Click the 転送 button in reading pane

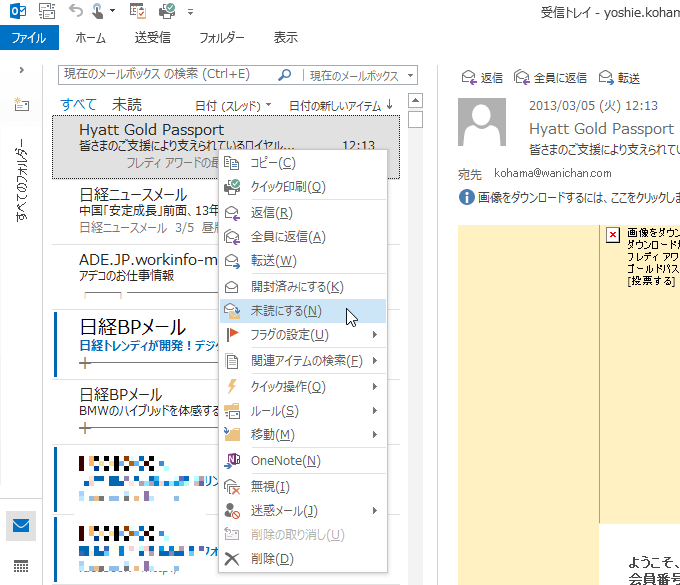(619, 78)
